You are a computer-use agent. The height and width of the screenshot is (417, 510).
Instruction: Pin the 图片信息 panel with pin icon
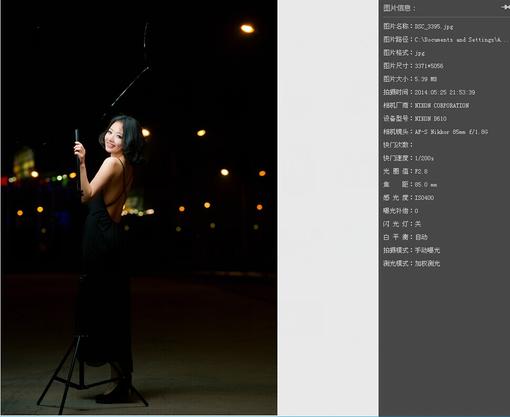(x=506, y=7)
